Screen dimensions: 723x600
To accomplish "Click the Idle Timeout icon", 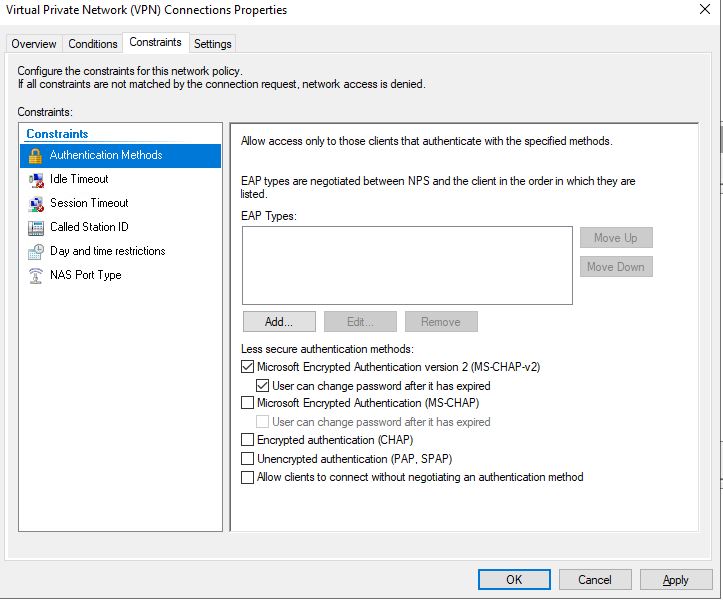I will 36,179.
